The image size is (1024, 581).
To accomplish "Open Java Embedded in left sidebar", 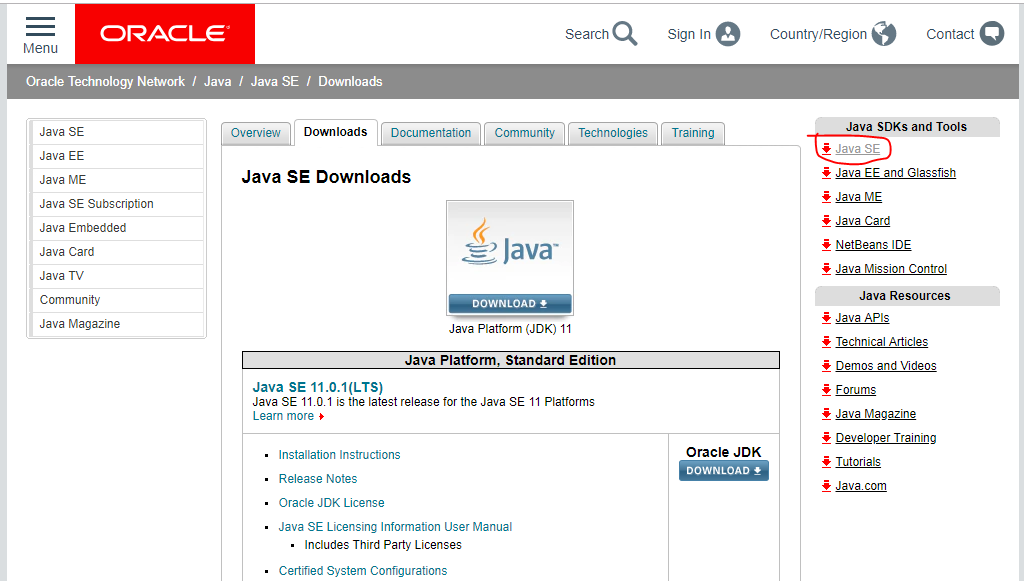I will (x=118, y=228).
